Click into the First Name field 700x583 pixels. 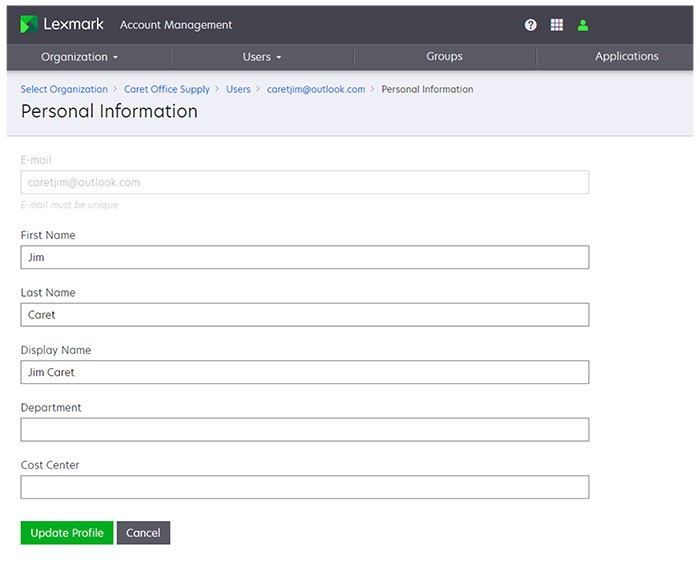304,257
